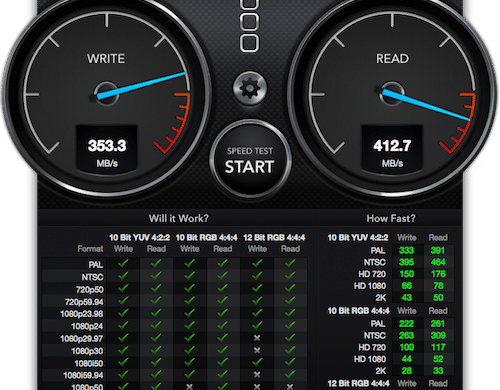
Task: Open settings via the gear icon
Action: [x=250, y=88]
